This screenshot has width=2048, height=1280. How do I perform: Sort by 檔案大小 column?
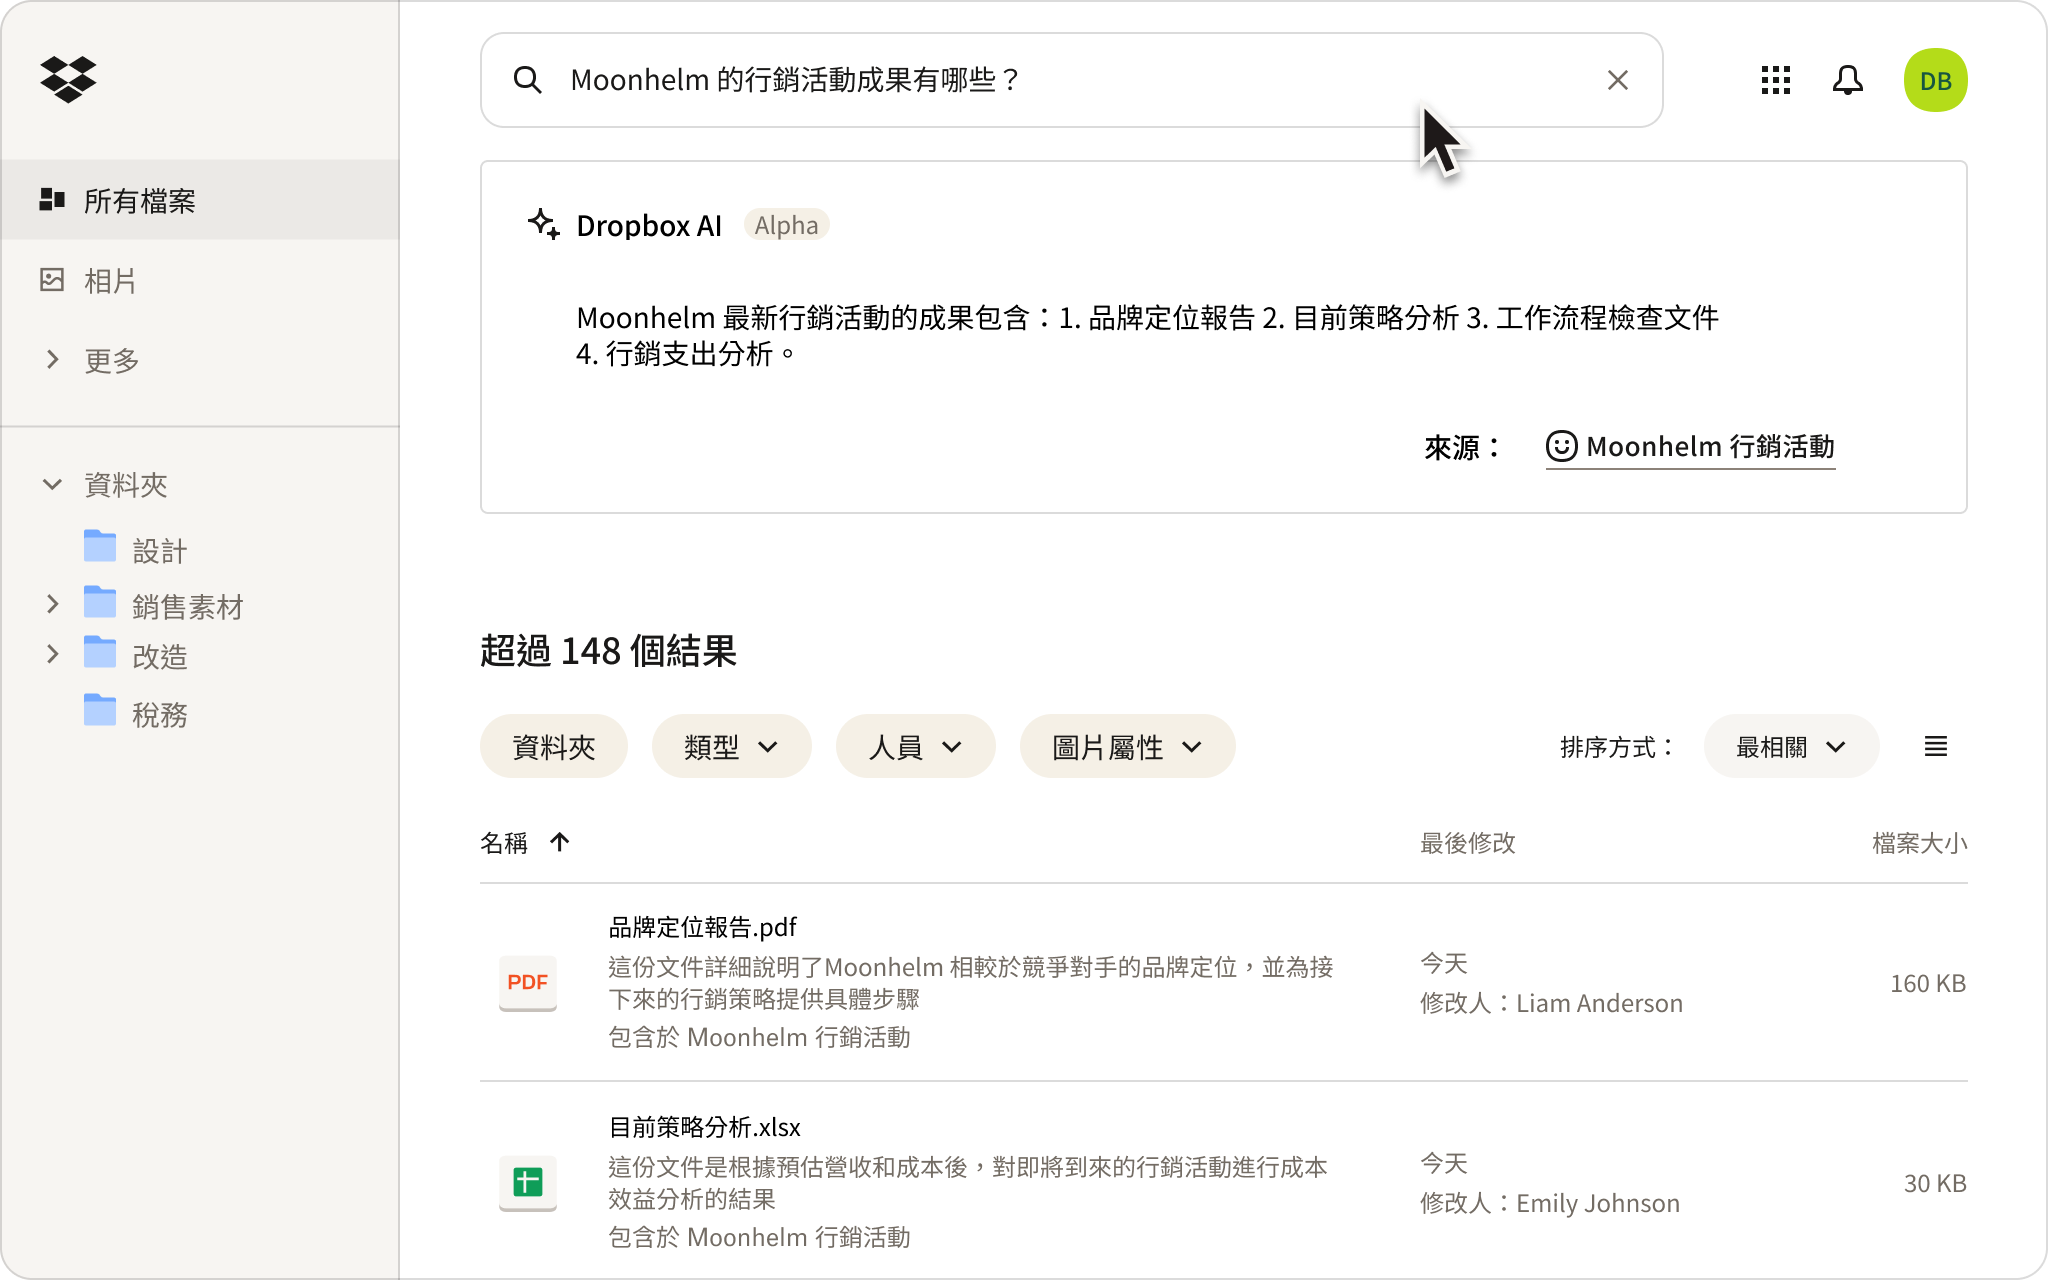pos(1919,843)
